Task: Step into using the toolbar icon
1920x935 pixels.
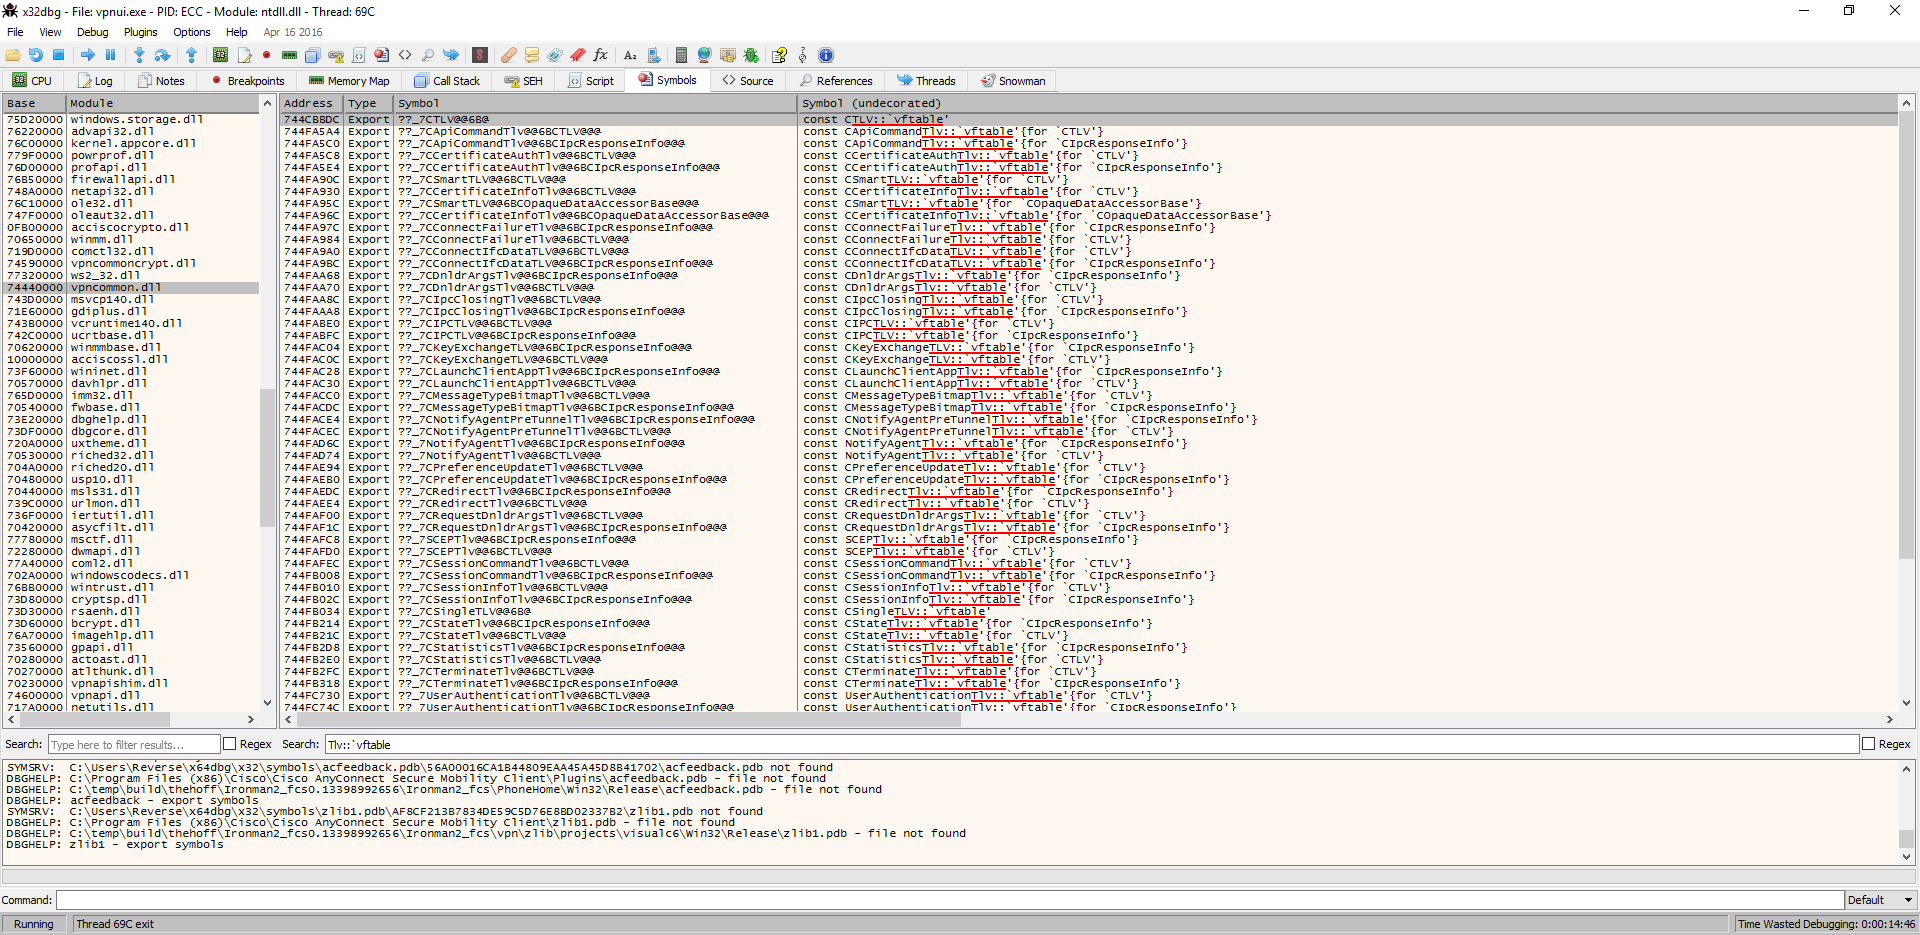Action: click(139, 55)
